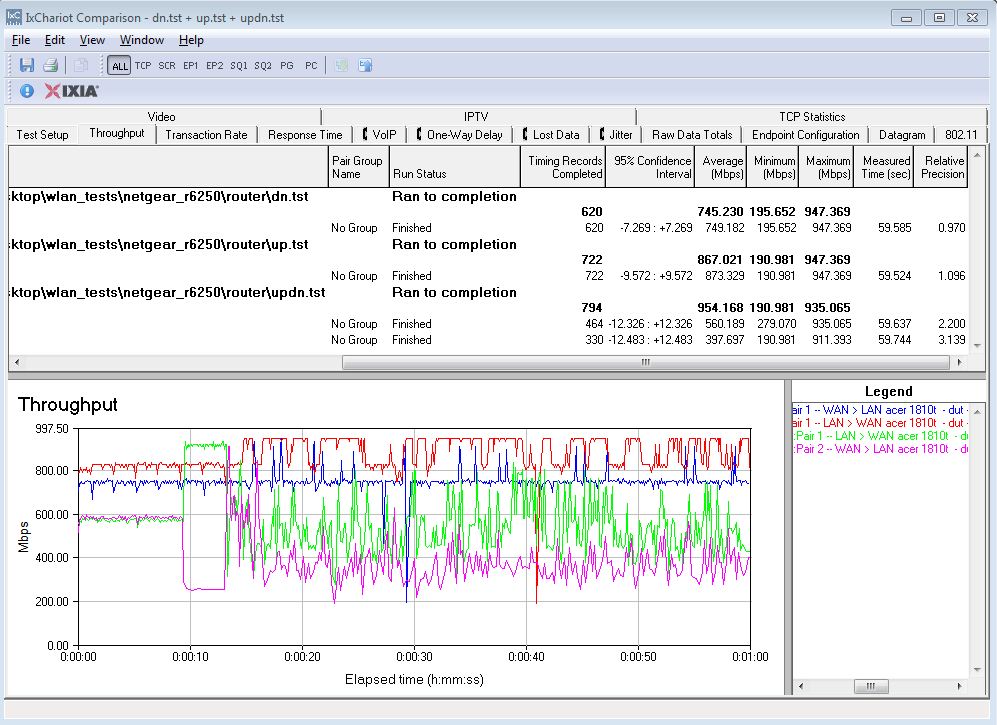Select the EP1 filter button

191,66
